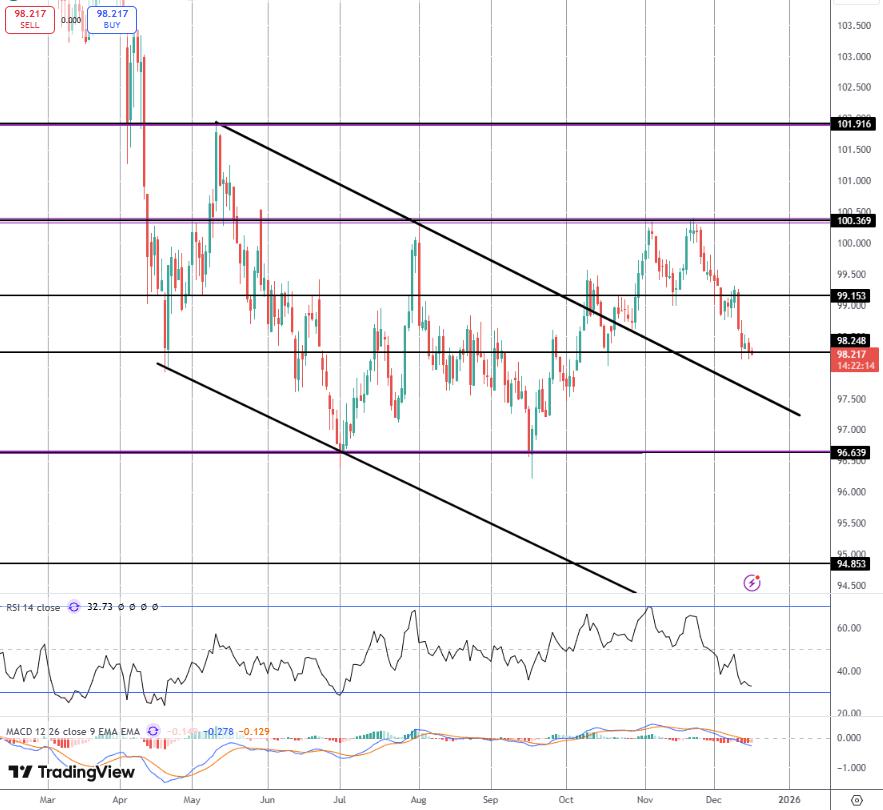Click the red current price 98.217 countdown label
The image size is (883, 810).
point(854,359)
